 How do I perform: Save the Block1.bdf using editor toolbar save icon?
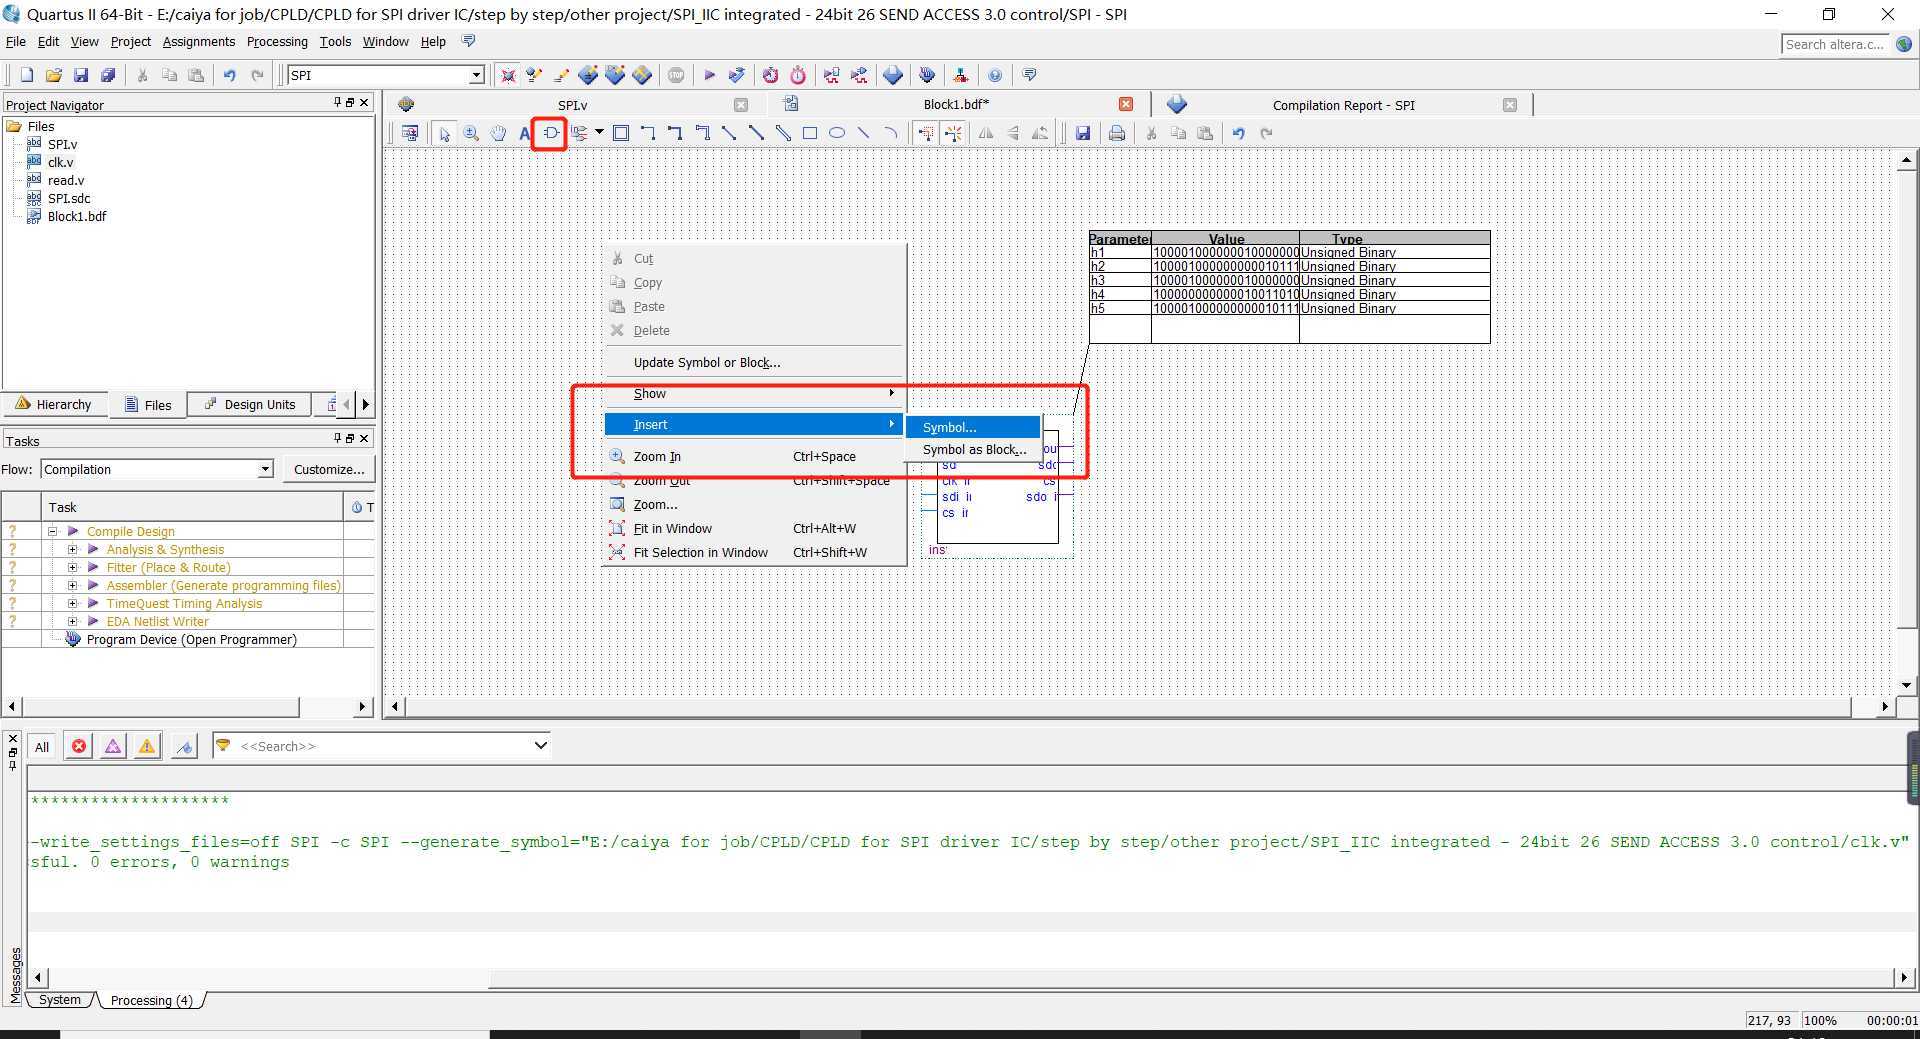(1082, 133)
